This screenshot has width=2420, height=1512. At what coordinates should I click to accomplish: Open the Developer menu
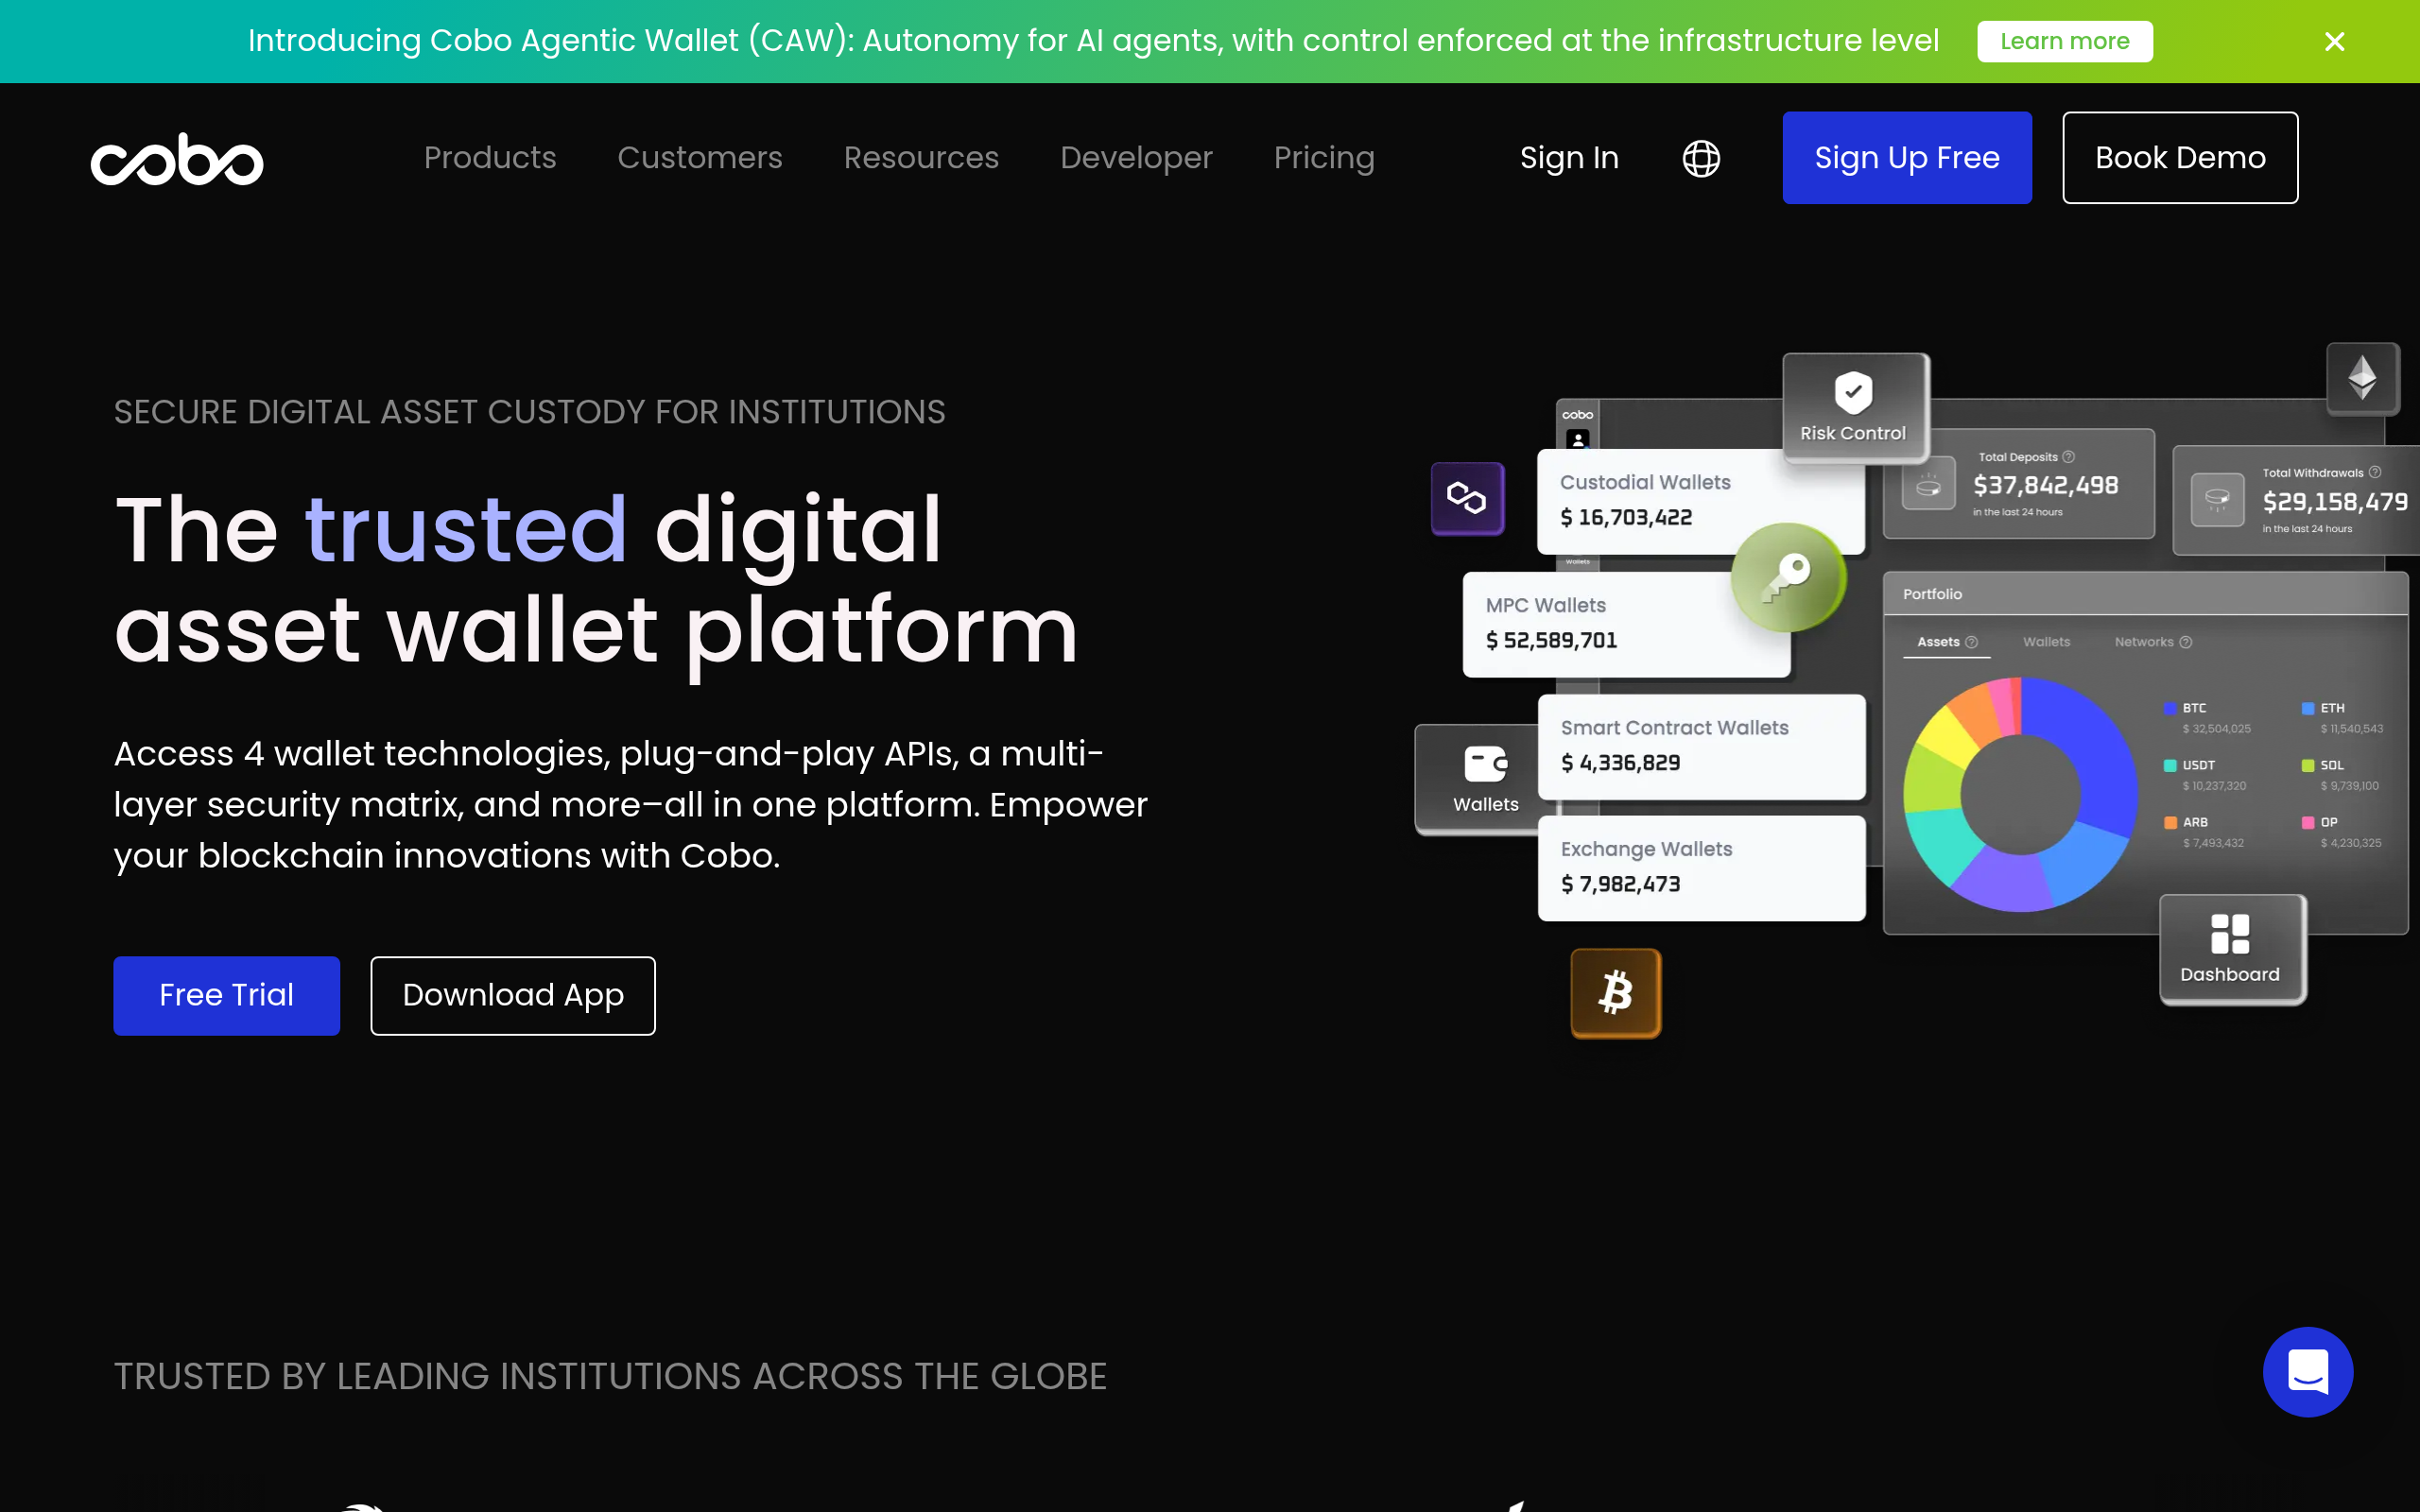click(x=1136, y=158)
